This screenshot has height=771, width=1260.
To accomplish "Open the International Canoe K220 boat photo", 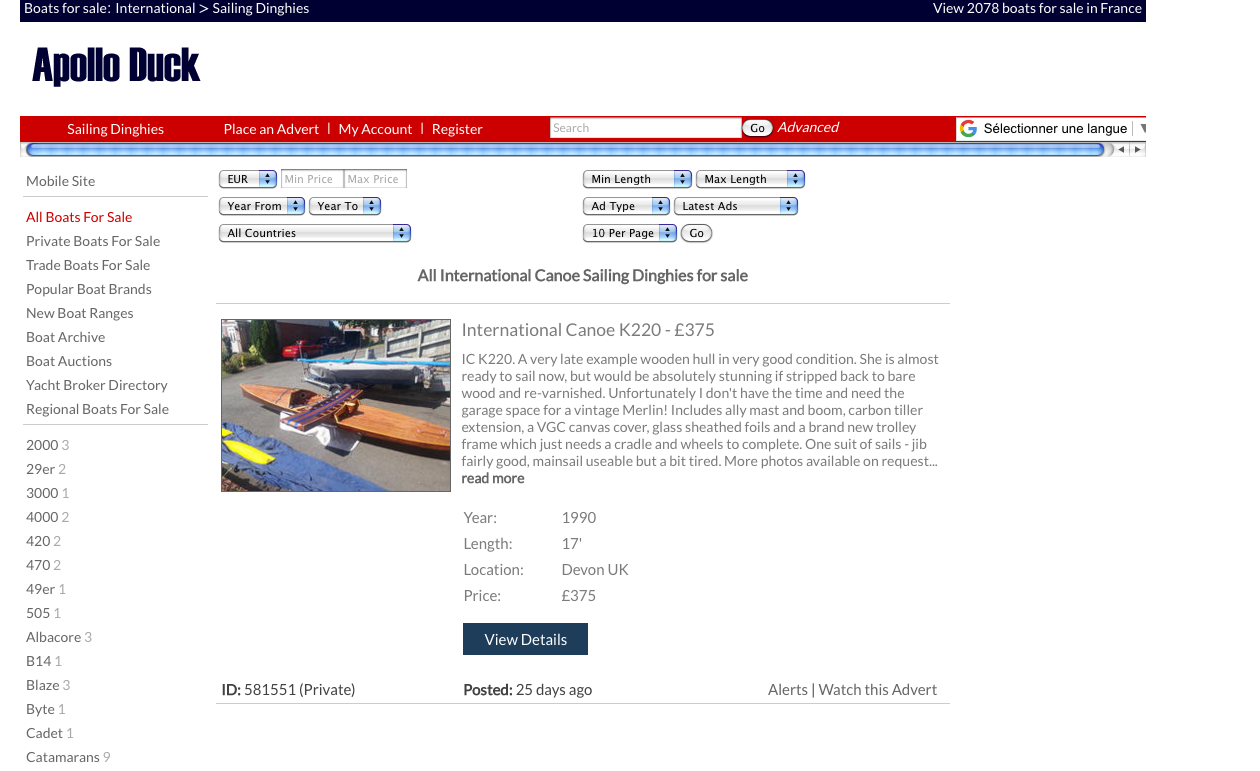I will click(336, 405).
